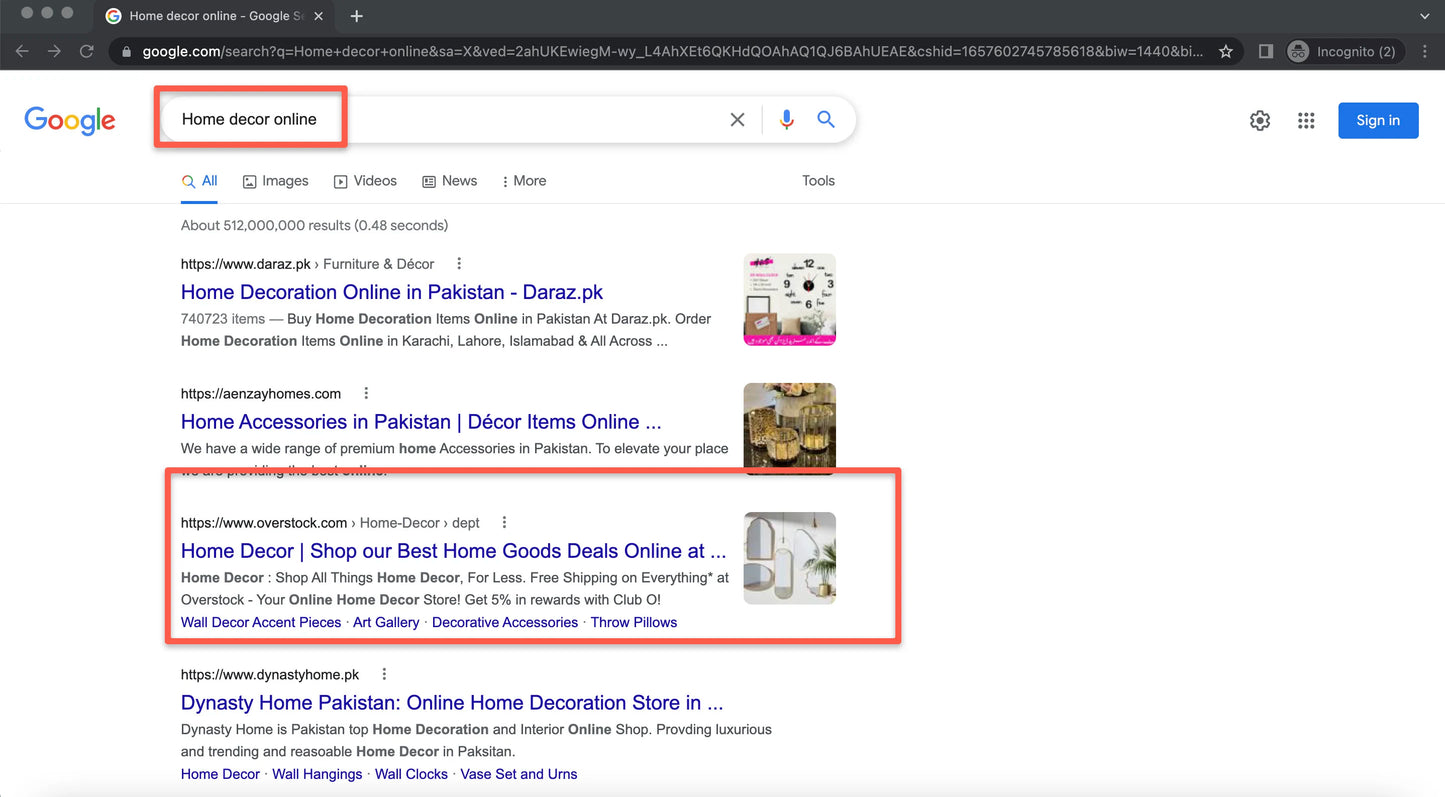Open the Tools menu

[x=818, y=181]
